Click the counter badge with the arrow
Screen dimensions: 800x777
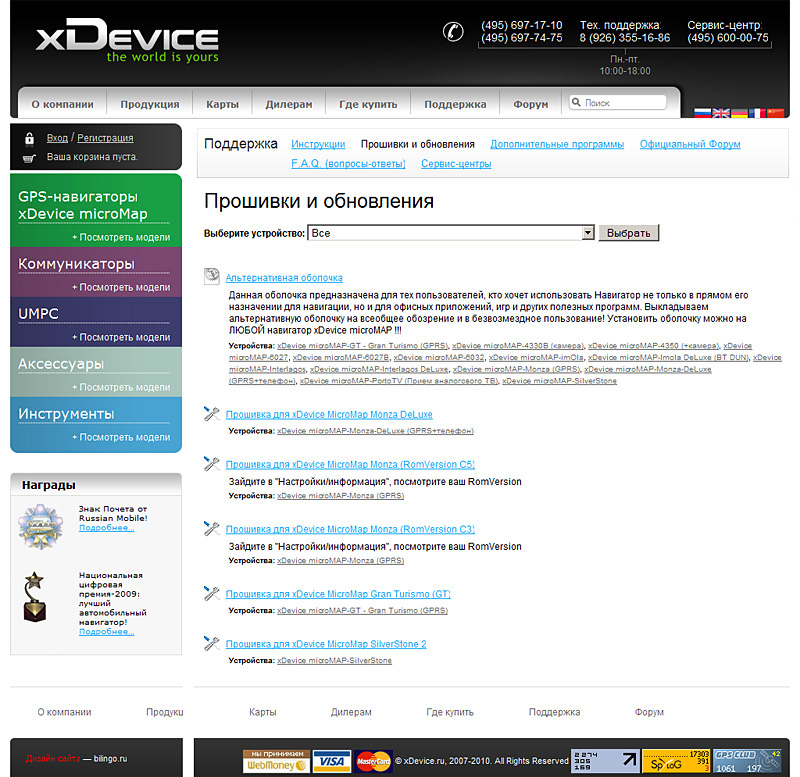[605, 761]
